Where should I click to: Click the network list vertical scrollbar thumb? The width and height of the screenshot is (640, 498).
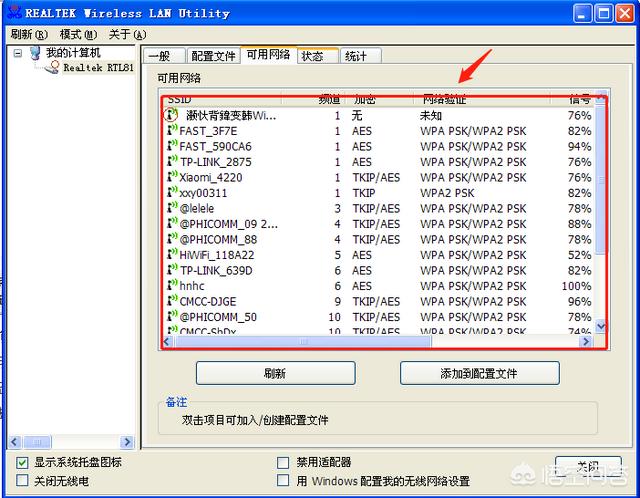(600, 179)
